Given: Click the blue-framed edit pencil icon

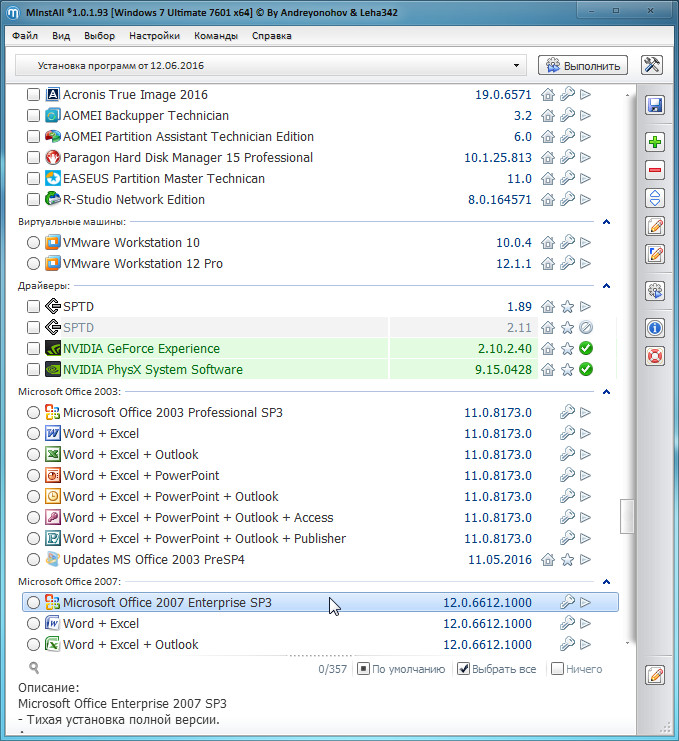Looking at the screenshot, I should click(x=655, y=254).
